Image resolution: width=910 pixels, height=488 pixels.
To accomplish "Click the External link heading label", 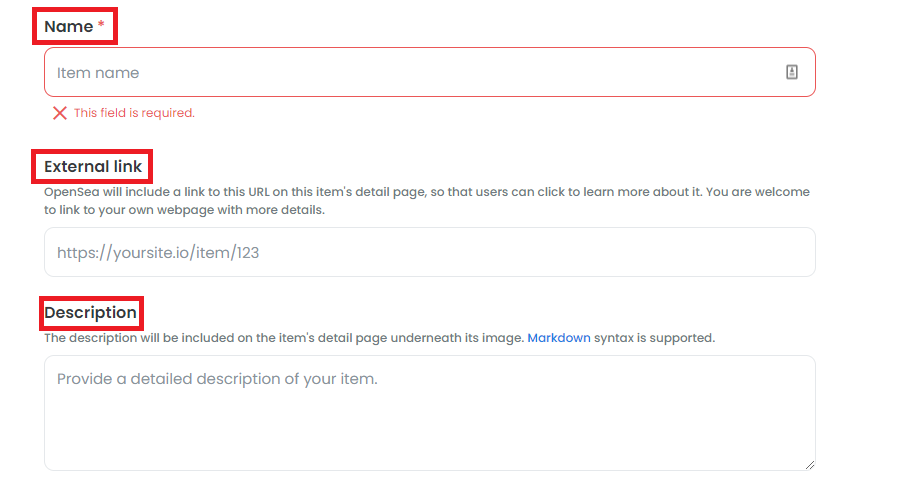I will [93, 166].
